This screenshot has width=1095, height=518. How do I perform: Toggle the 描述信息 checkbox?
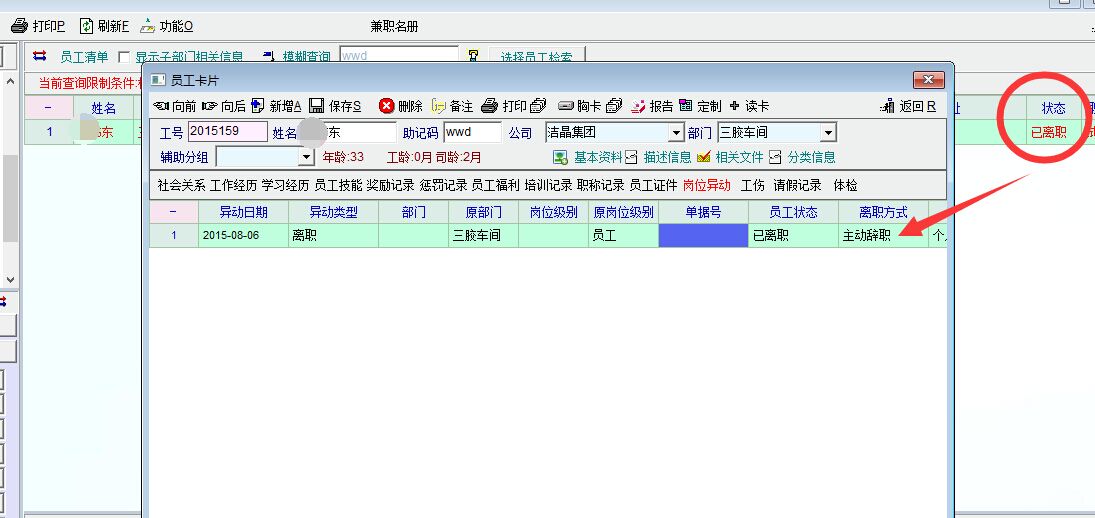[x=631, y=157]
